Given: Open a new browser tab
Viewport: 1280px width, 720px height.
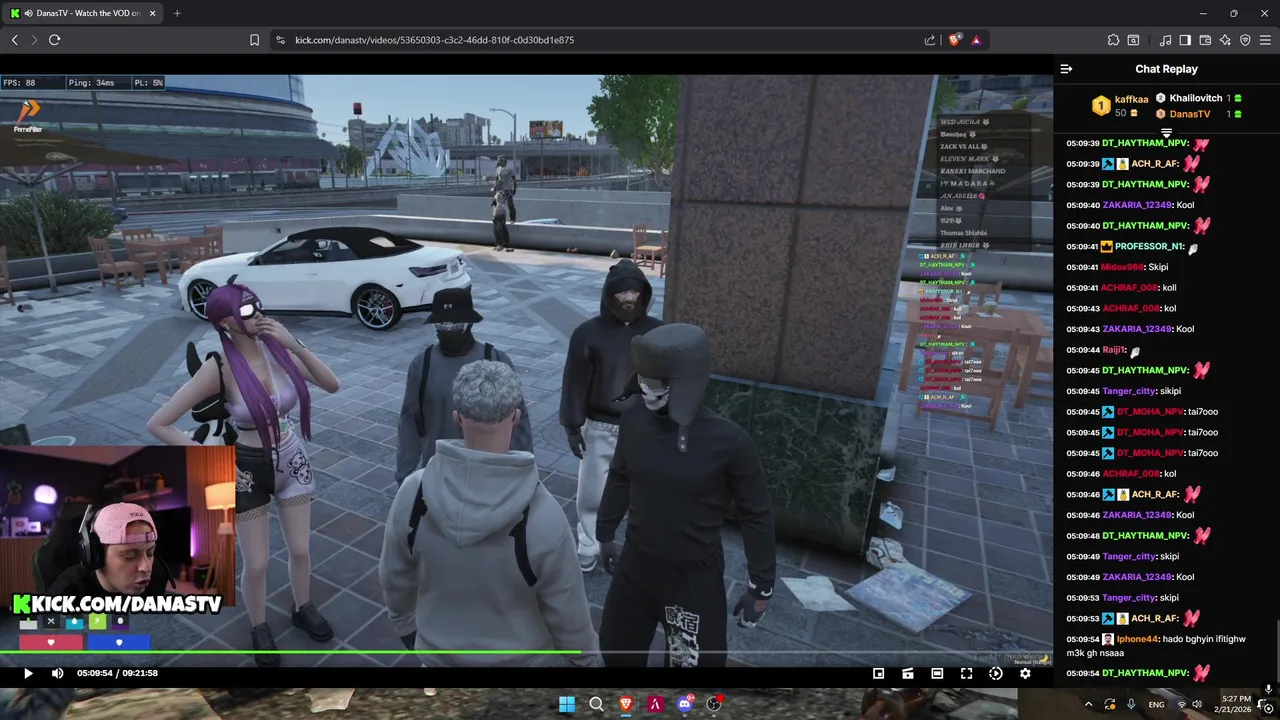Looking at the screenshot, I should click(177, 13).
